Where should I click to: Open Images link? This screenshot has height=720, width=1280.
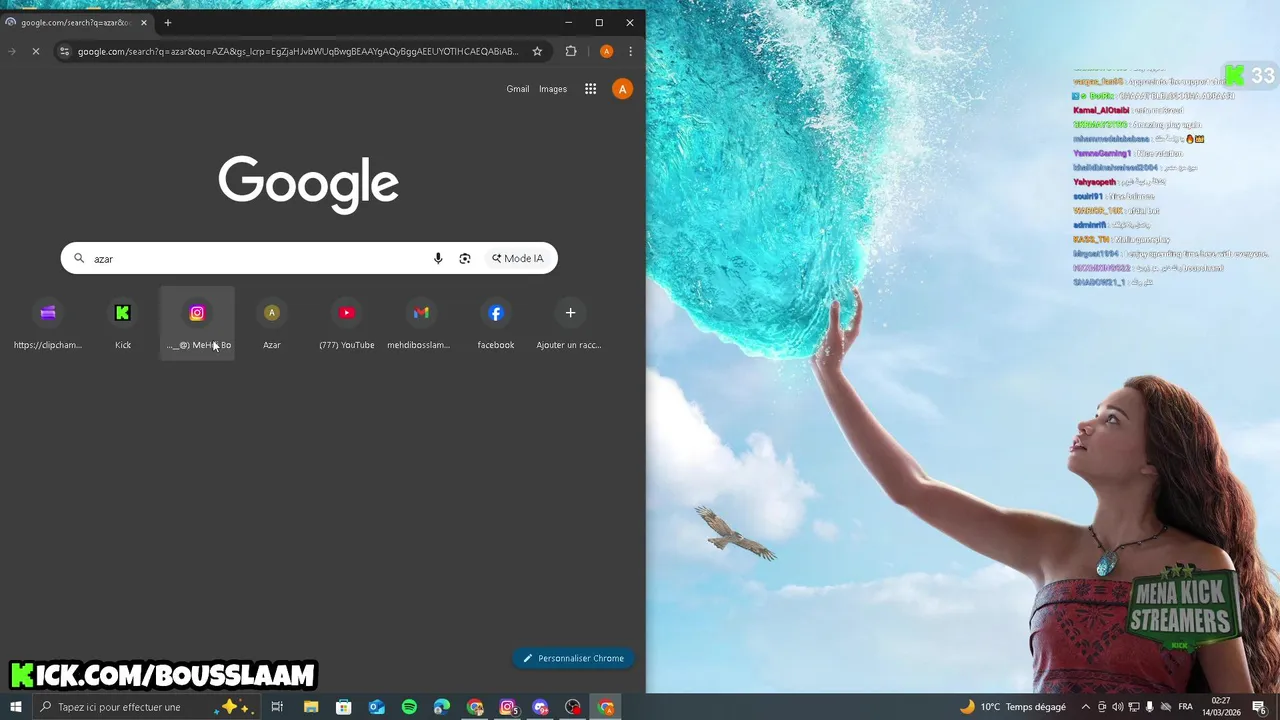(553, 89)
